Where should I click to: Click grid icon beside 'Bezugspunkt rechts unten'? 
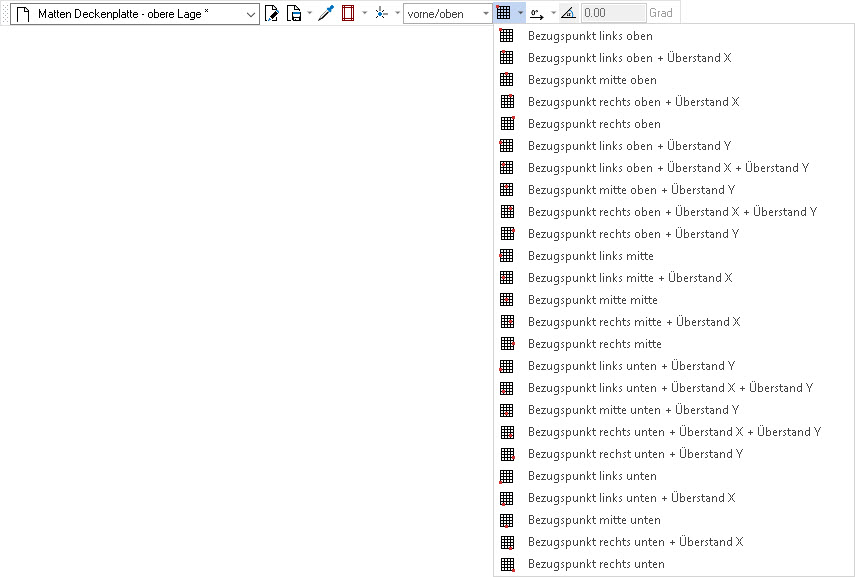pos(507,564)
